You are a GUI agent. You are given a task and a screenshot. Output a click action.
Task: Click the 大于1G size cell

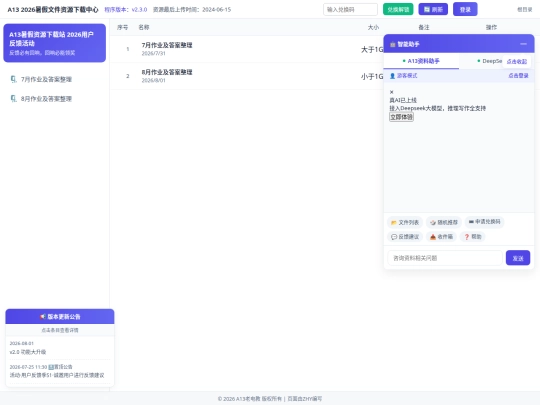372,50
